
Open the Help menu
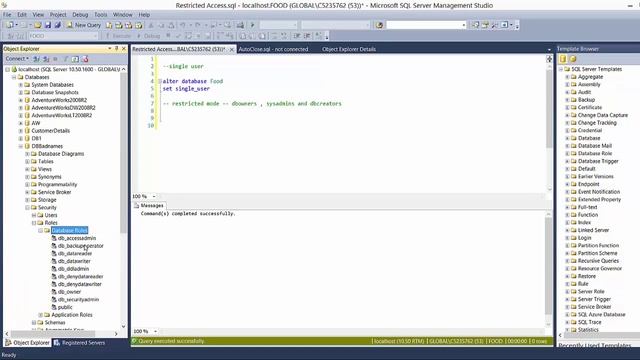click(144, 15)
